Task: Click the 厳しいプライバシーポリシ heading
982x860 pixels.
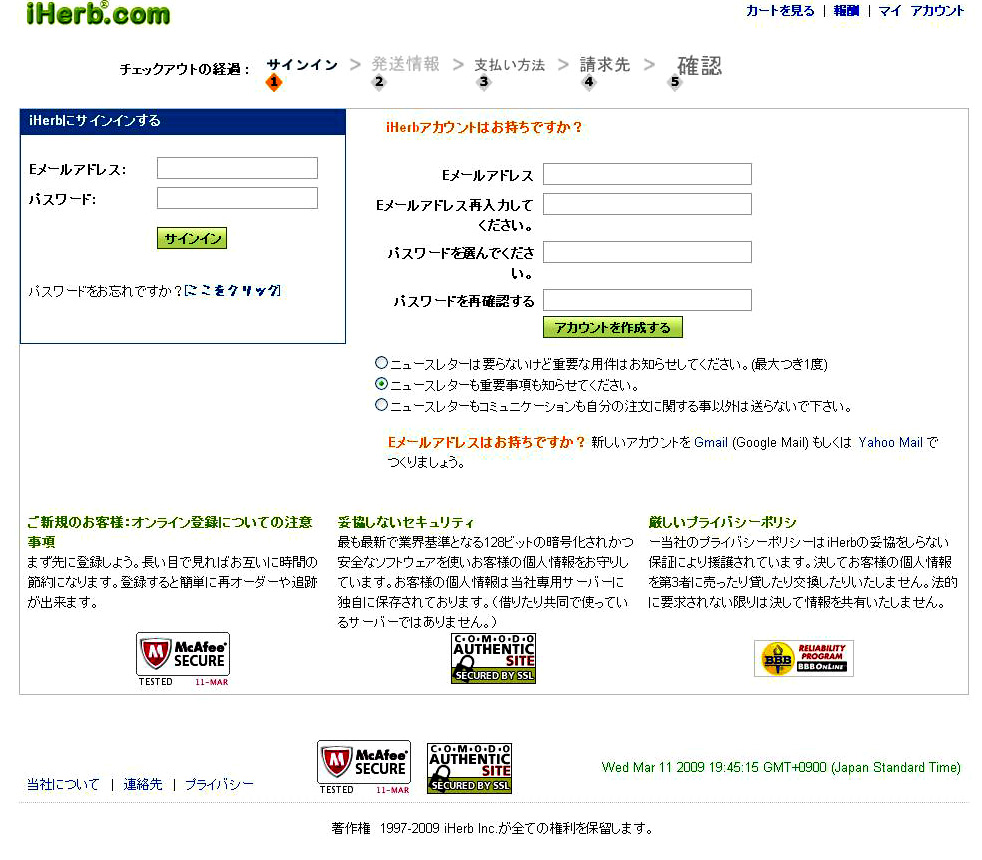Action: pos(722,522)
